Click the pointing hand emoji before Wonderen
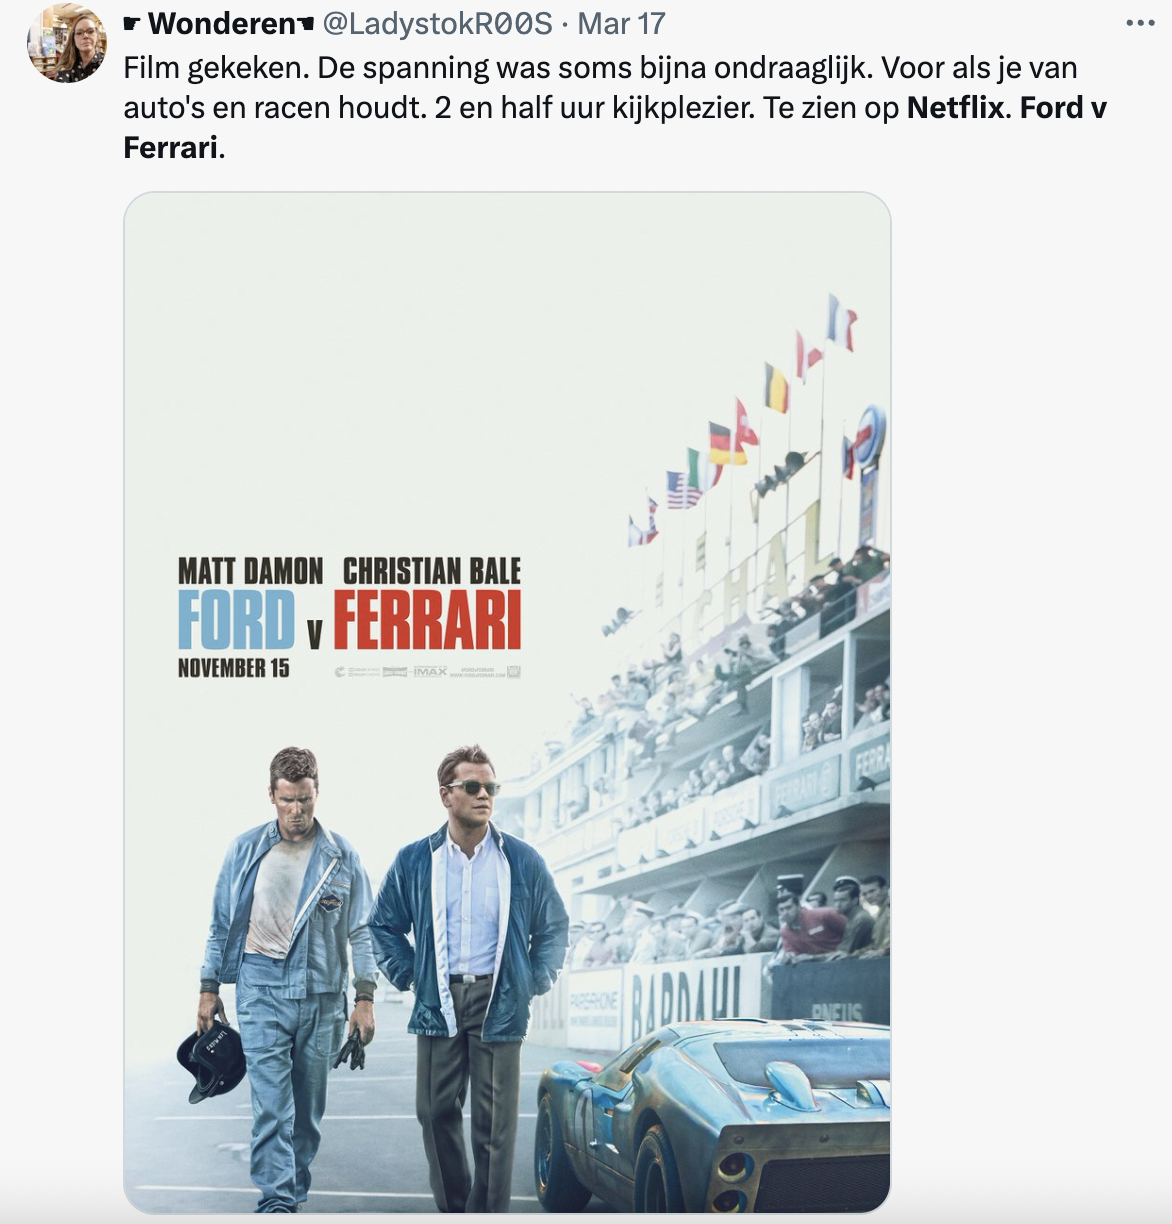Viewport: 1172px width, 1224px height. click(132, 24)
